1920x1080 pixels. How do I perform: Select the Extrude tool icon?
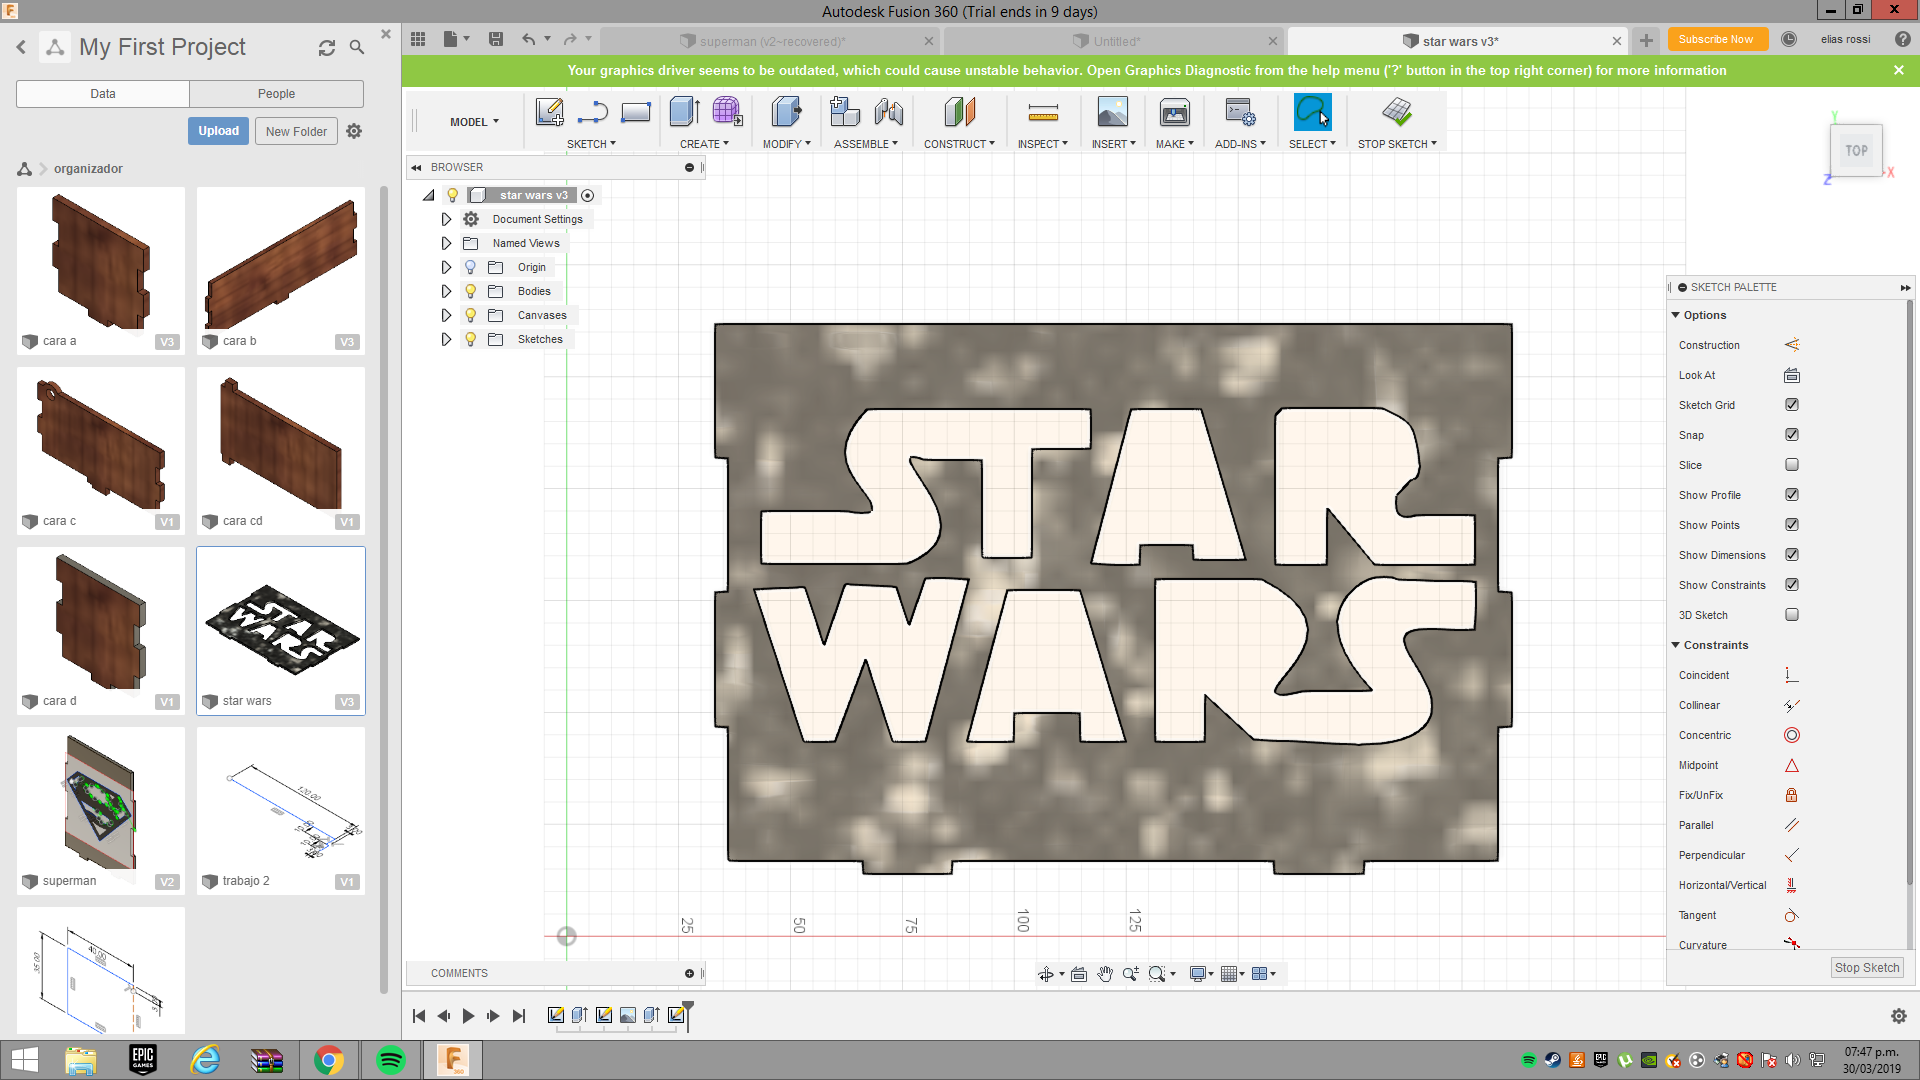[685, 112]
